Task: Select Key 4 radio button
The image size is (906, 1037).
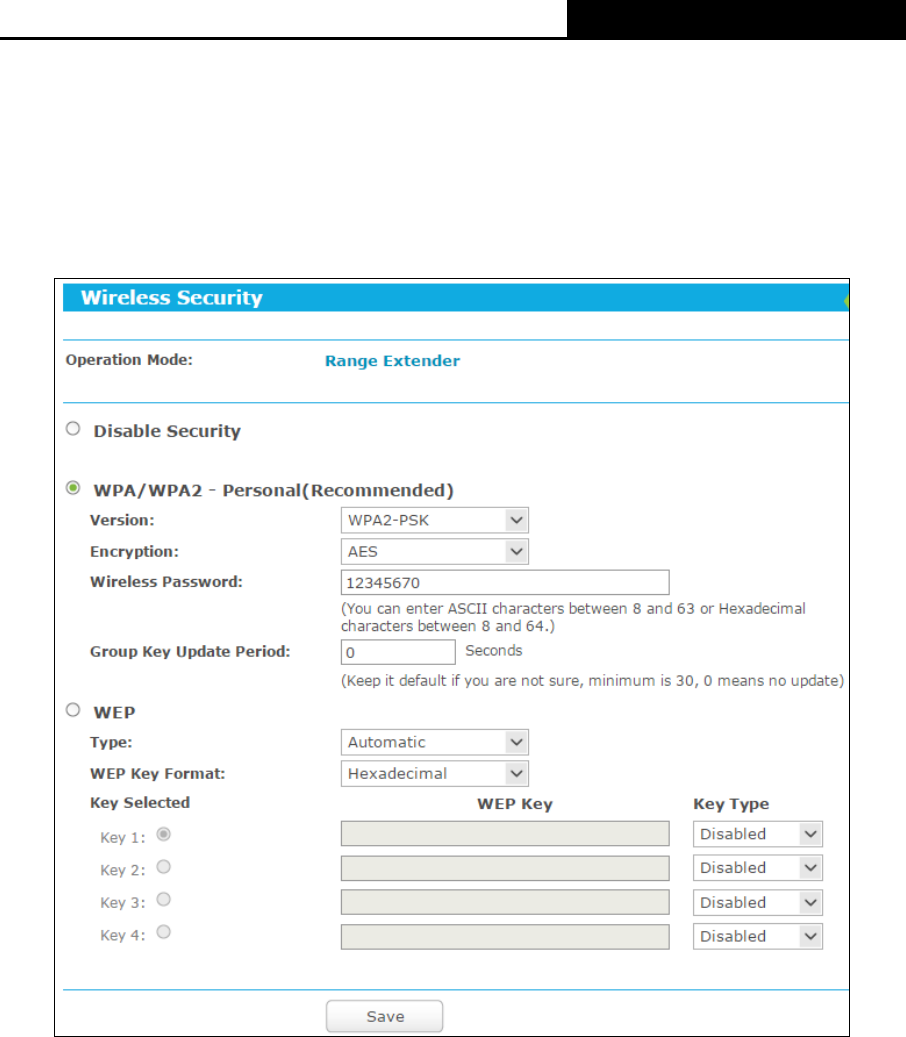Action: pyautogui.click(x=164, y=933)
